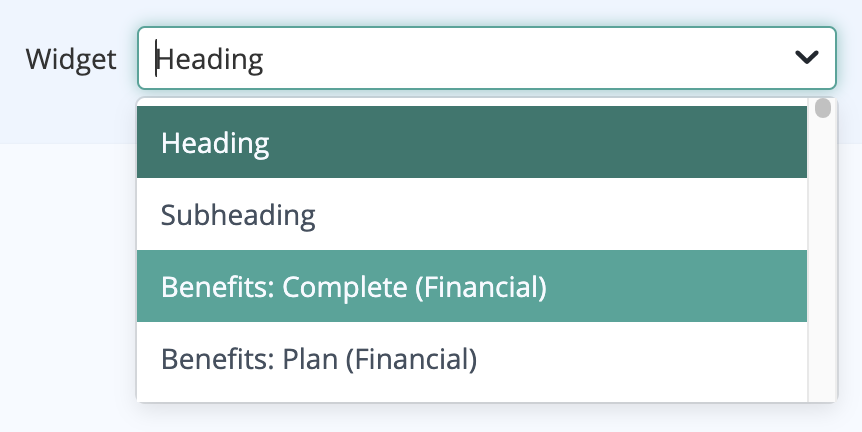
Task: Collapse the Widget dropdown using chevron arrow
Action: 806,57
